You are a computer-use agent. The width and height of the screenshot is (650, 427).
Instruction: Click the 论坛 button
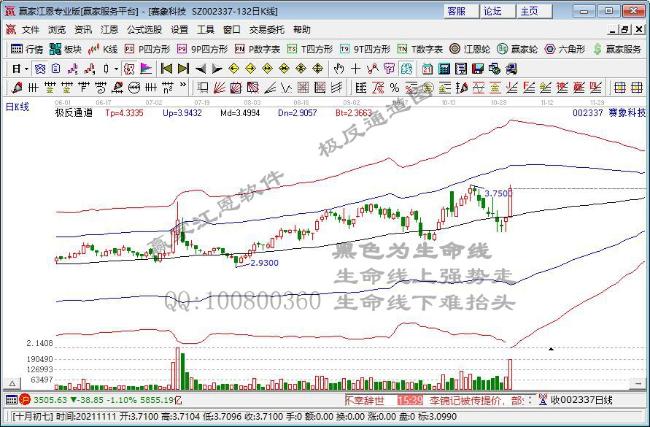pos(497,11)
